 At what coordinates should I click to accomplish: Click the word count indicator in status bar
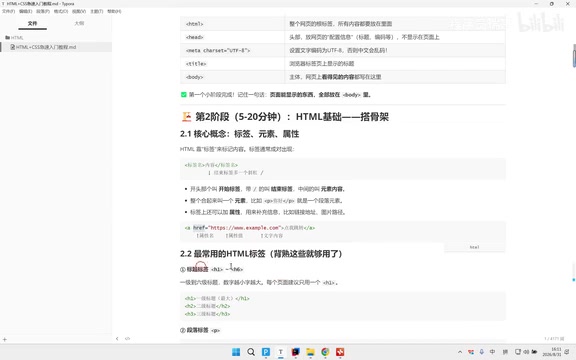(x=554, y=339)
